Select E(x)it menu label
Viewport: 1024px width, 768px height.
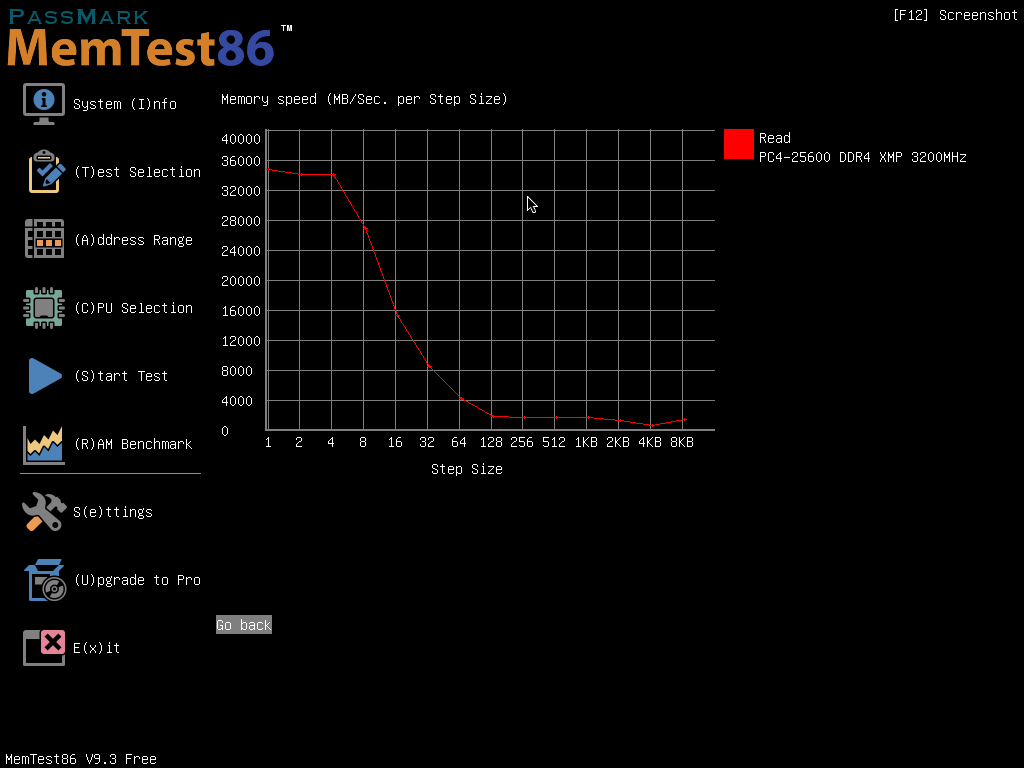coord(97,648)
